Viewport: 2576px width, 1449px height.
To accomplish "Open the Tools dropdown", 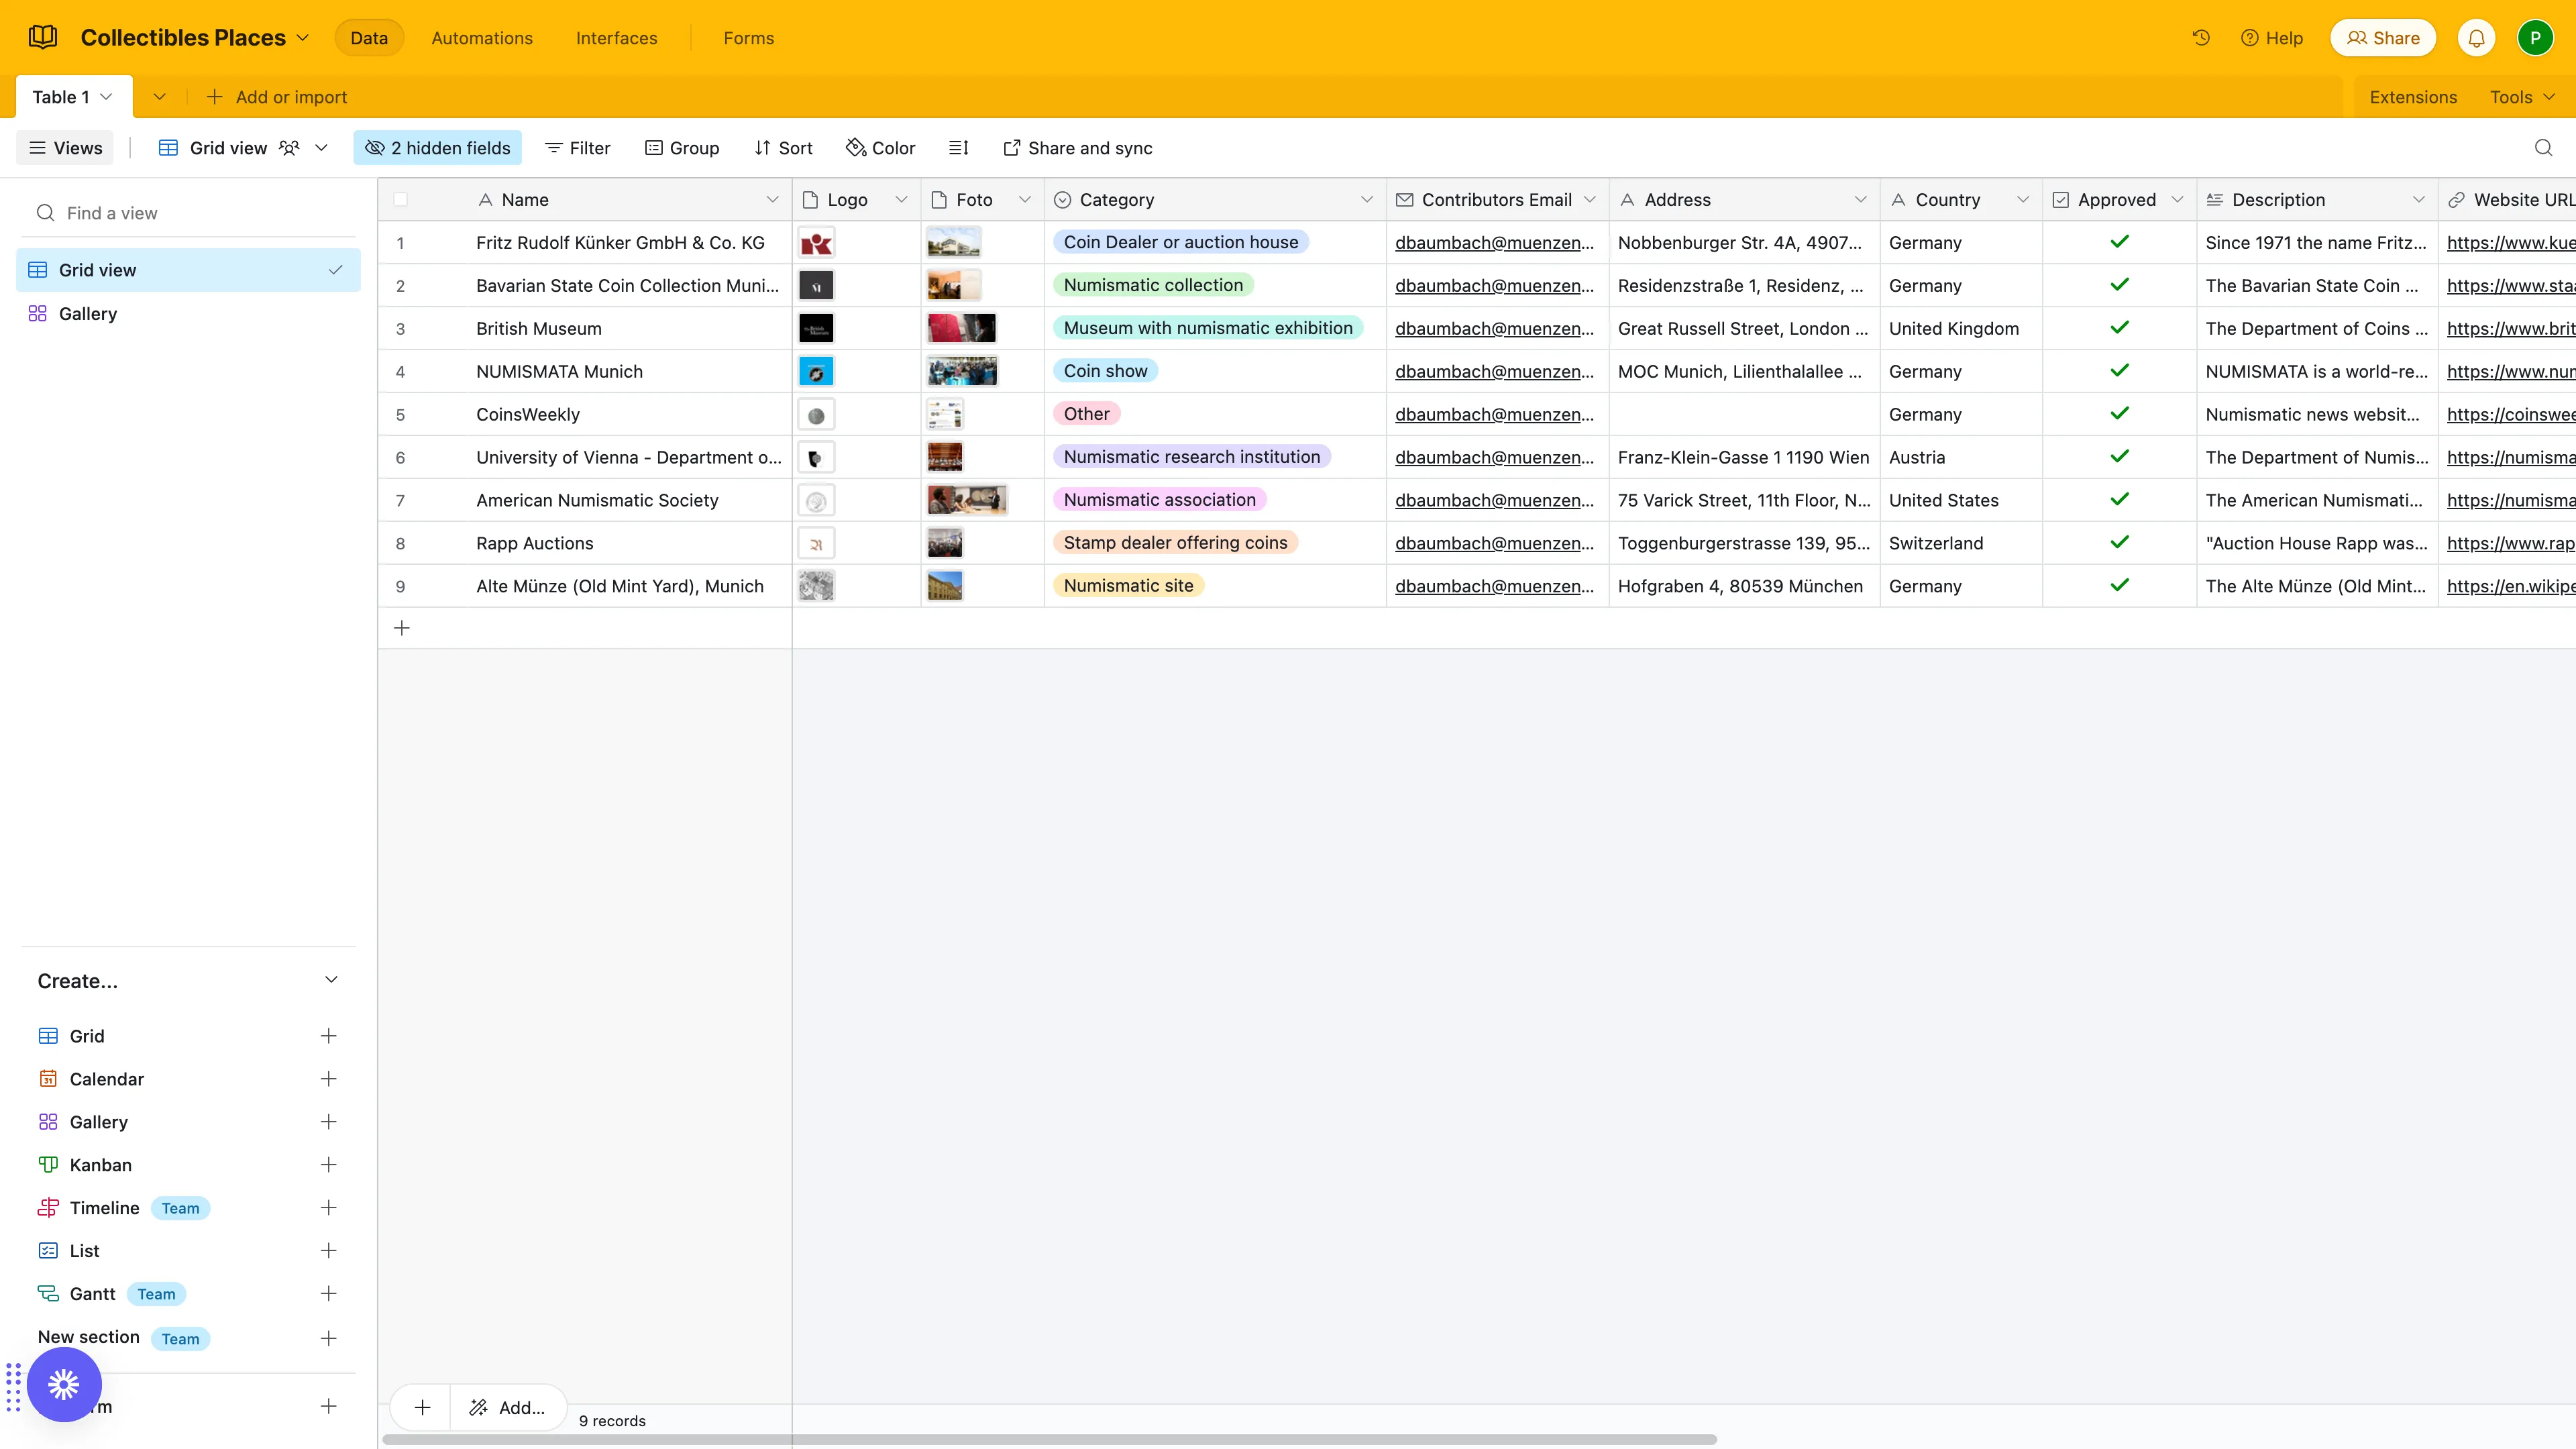I will 2522,97.
